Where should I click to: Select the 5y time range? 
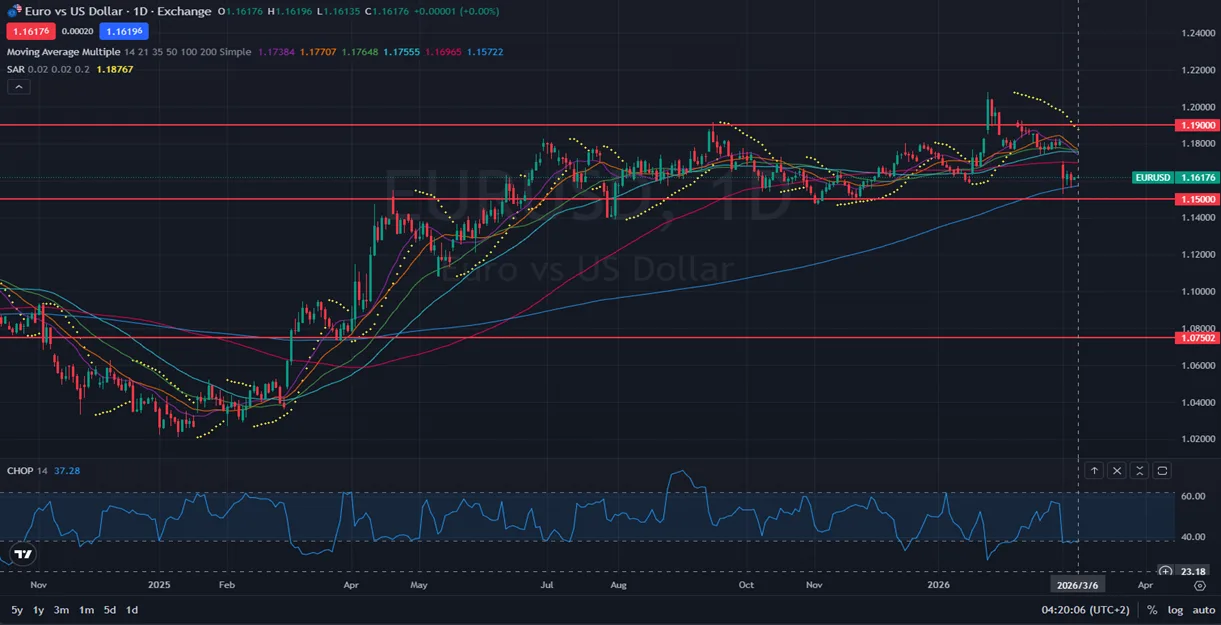tap(17, 610)
